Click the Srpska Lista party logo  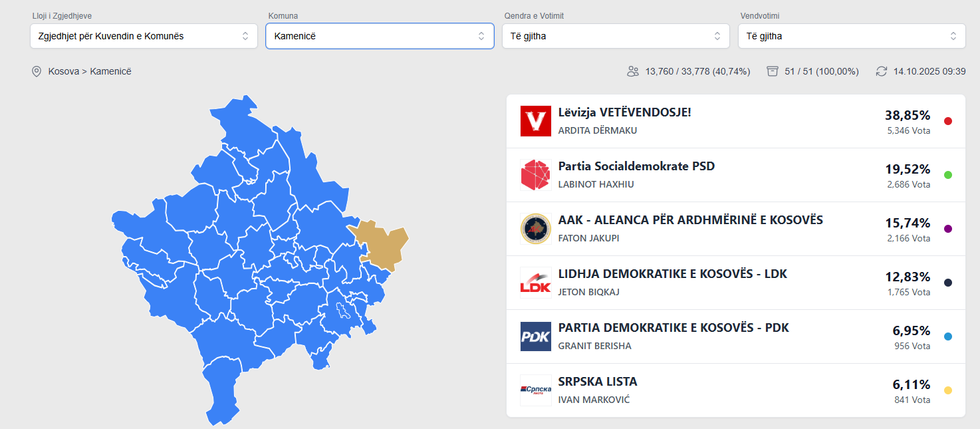click(x=537, y=390)
